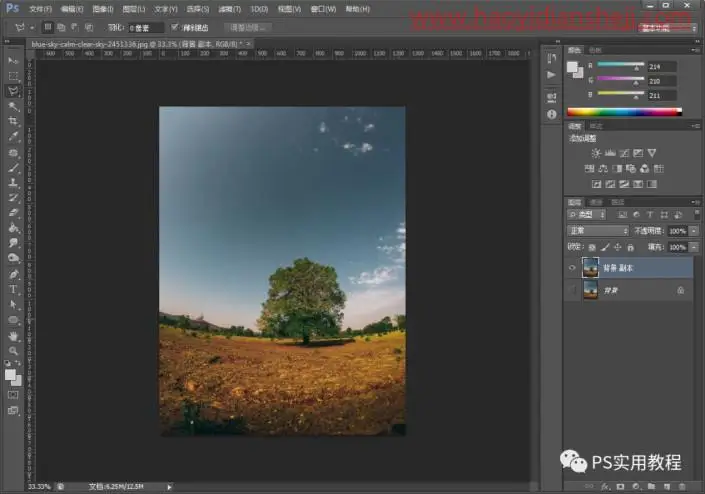Open the blend mode 正常 dropdown

(x=598, y=231)
